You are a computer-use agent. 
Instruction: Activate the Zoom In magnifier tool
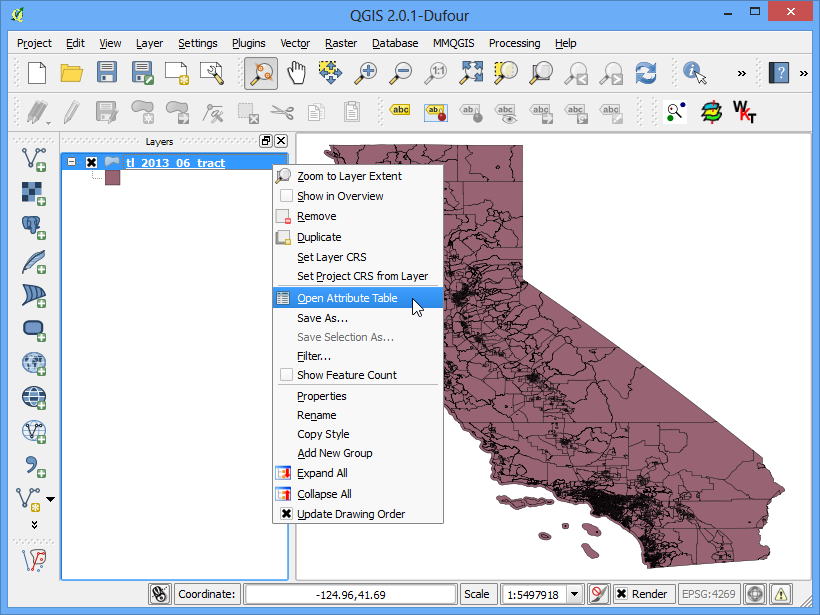[366, 73]
